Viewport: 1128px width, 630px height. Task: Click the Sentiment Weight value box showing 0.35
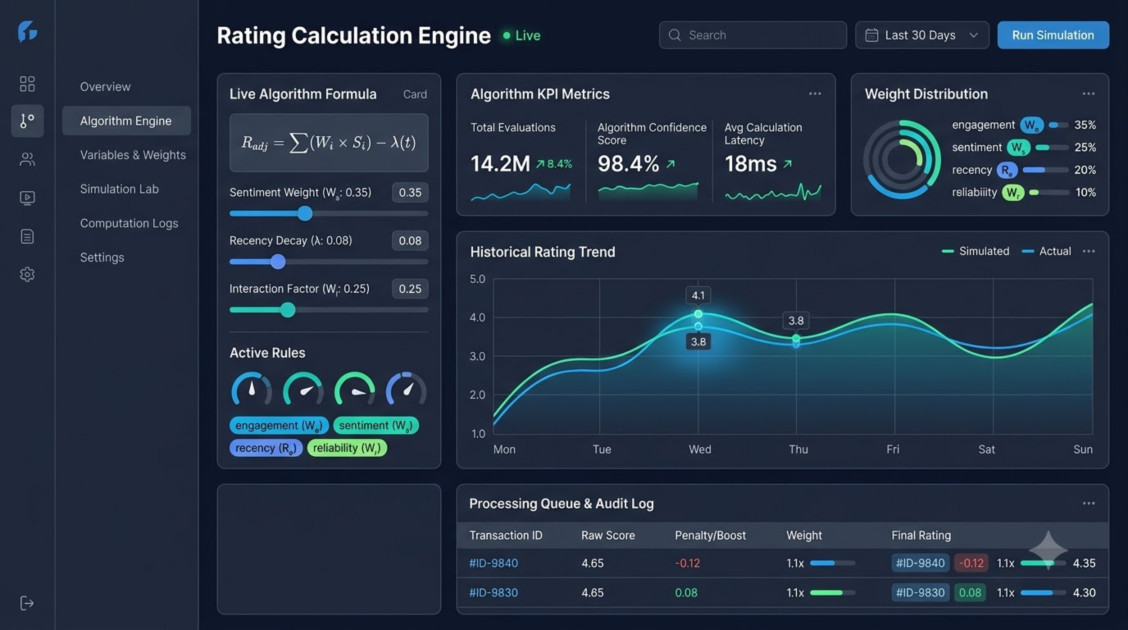410,193
